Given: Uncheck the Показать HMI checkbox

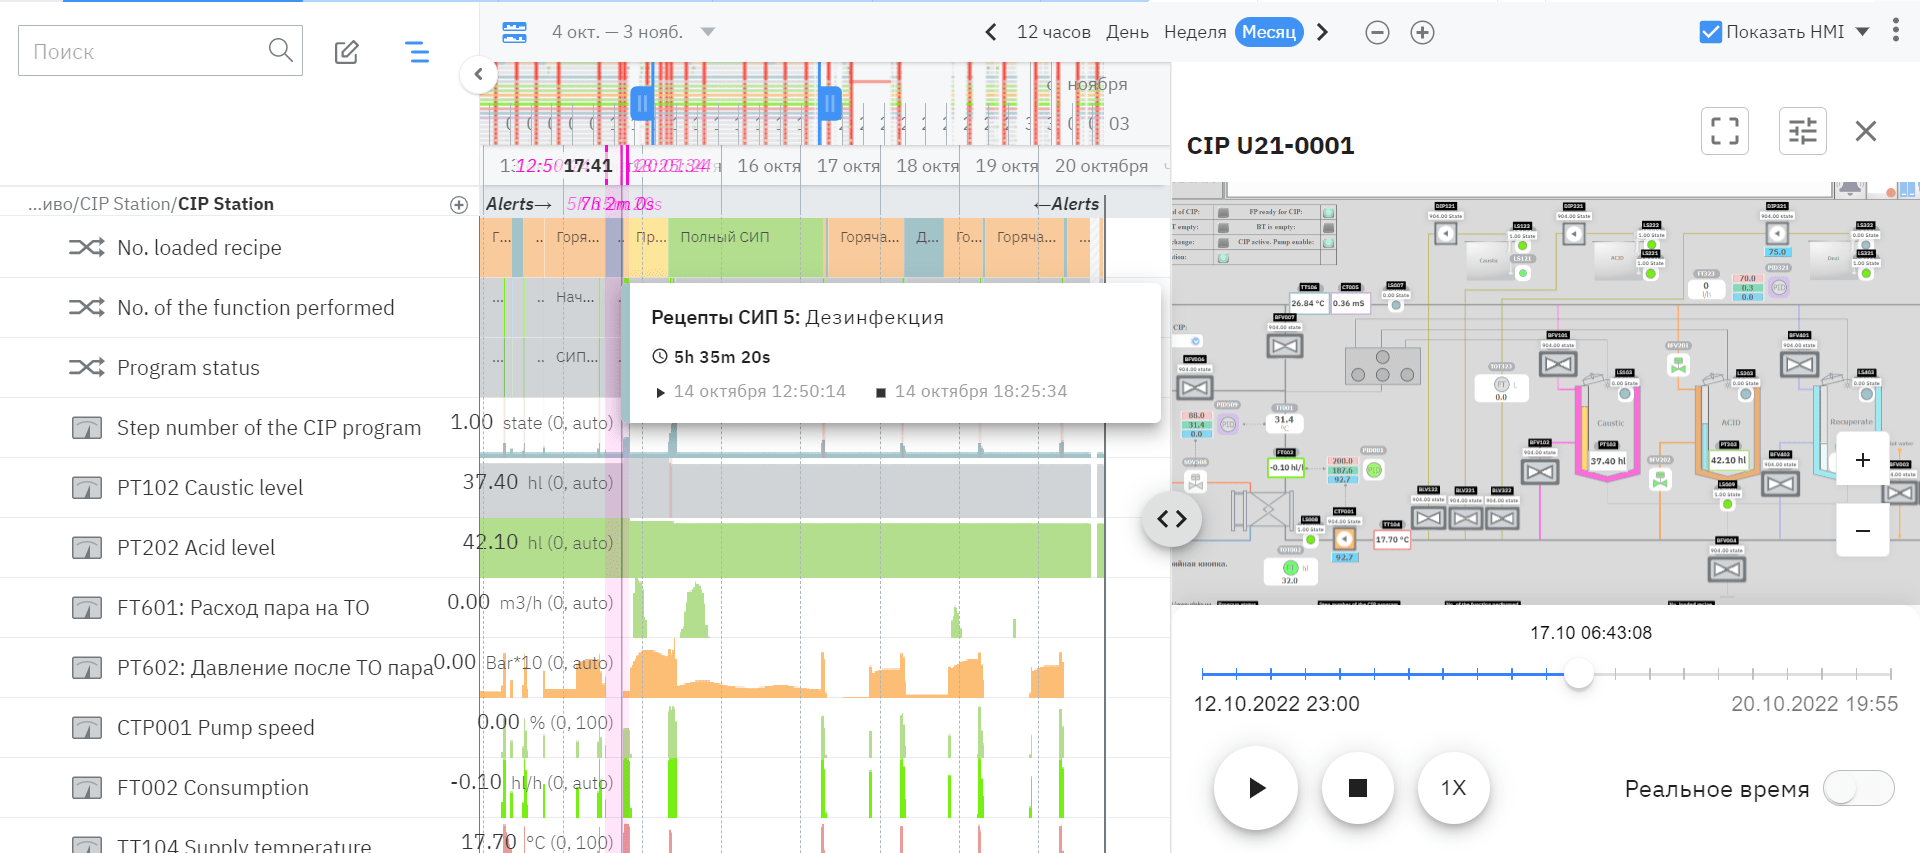Looking at the screenshot, I should pos(1710,32).
